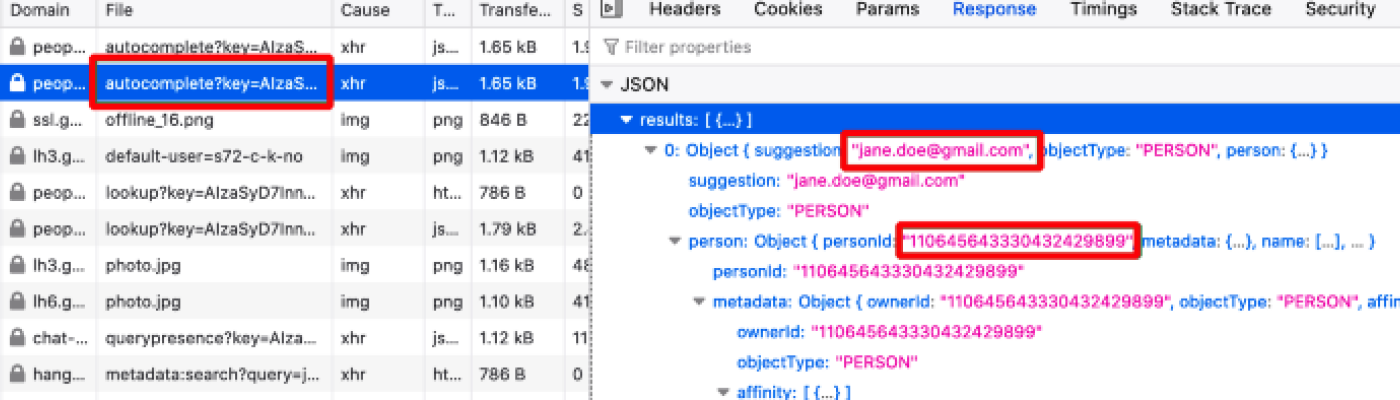
Task: Collapse the JSON section
Action: click(x=607, y=85)
